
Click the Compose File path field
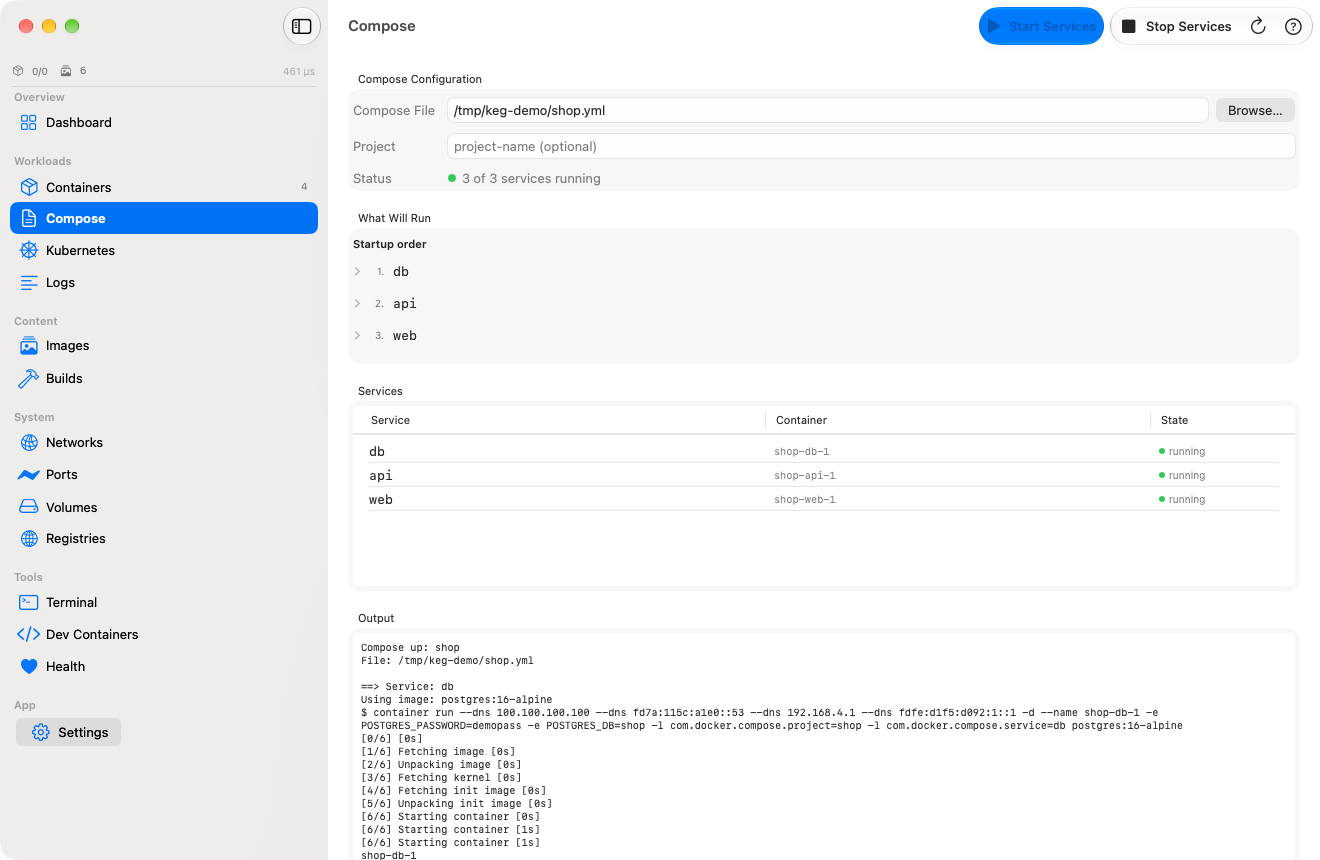(x=828, y=110)
